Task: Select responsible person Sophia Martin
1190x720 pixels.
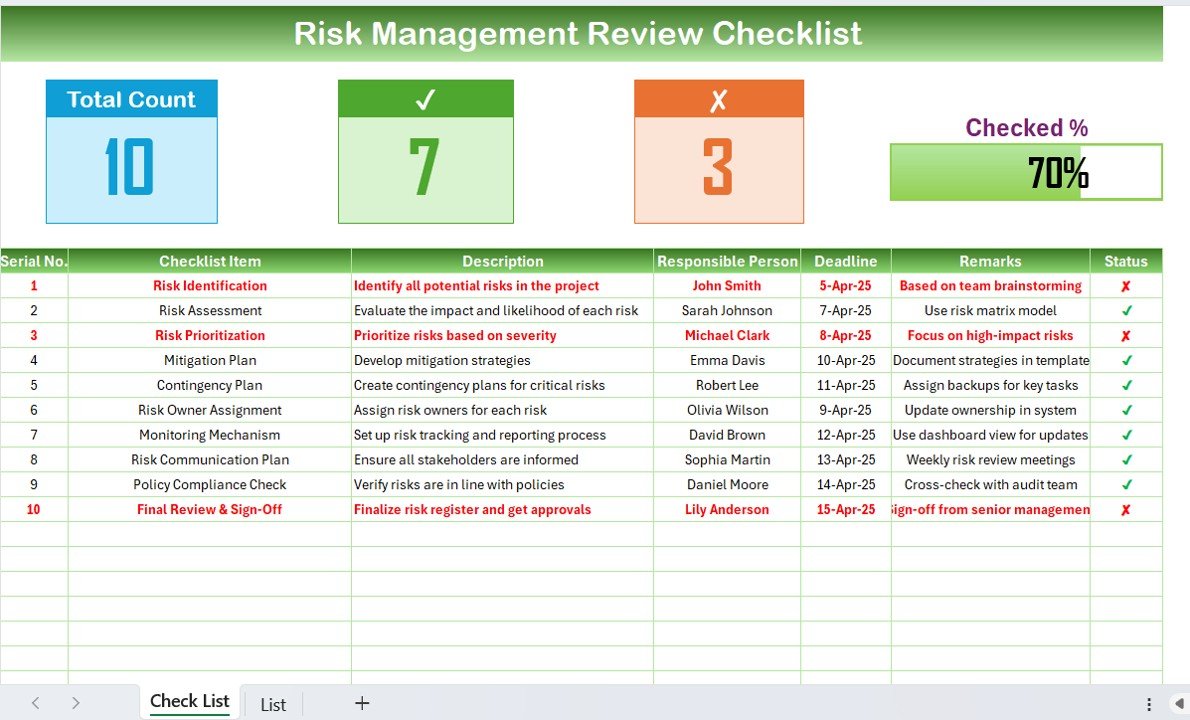Action: click(727, 460)
